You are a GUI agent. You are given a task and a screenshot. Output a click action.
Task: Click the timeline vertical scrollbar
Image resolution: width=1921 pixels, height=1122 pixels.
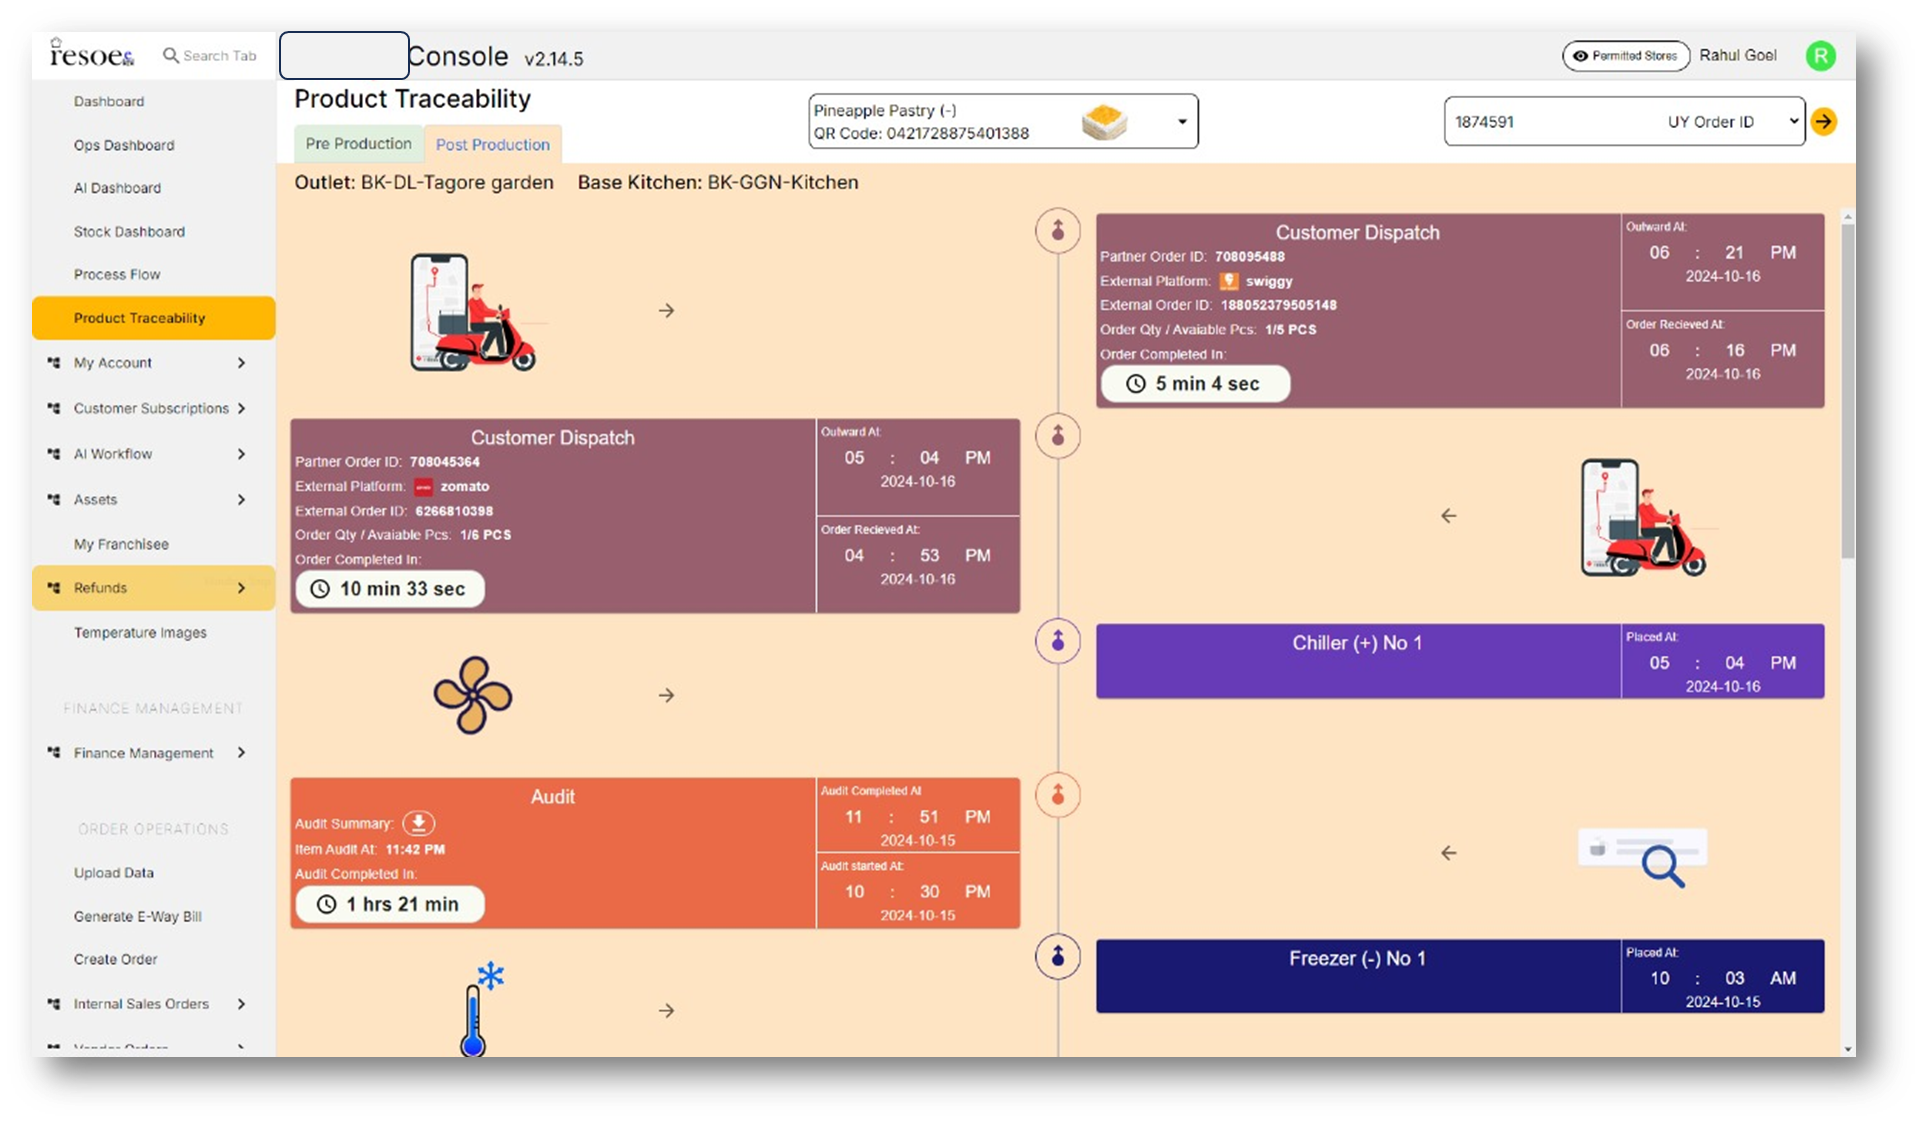(1847, 390)
